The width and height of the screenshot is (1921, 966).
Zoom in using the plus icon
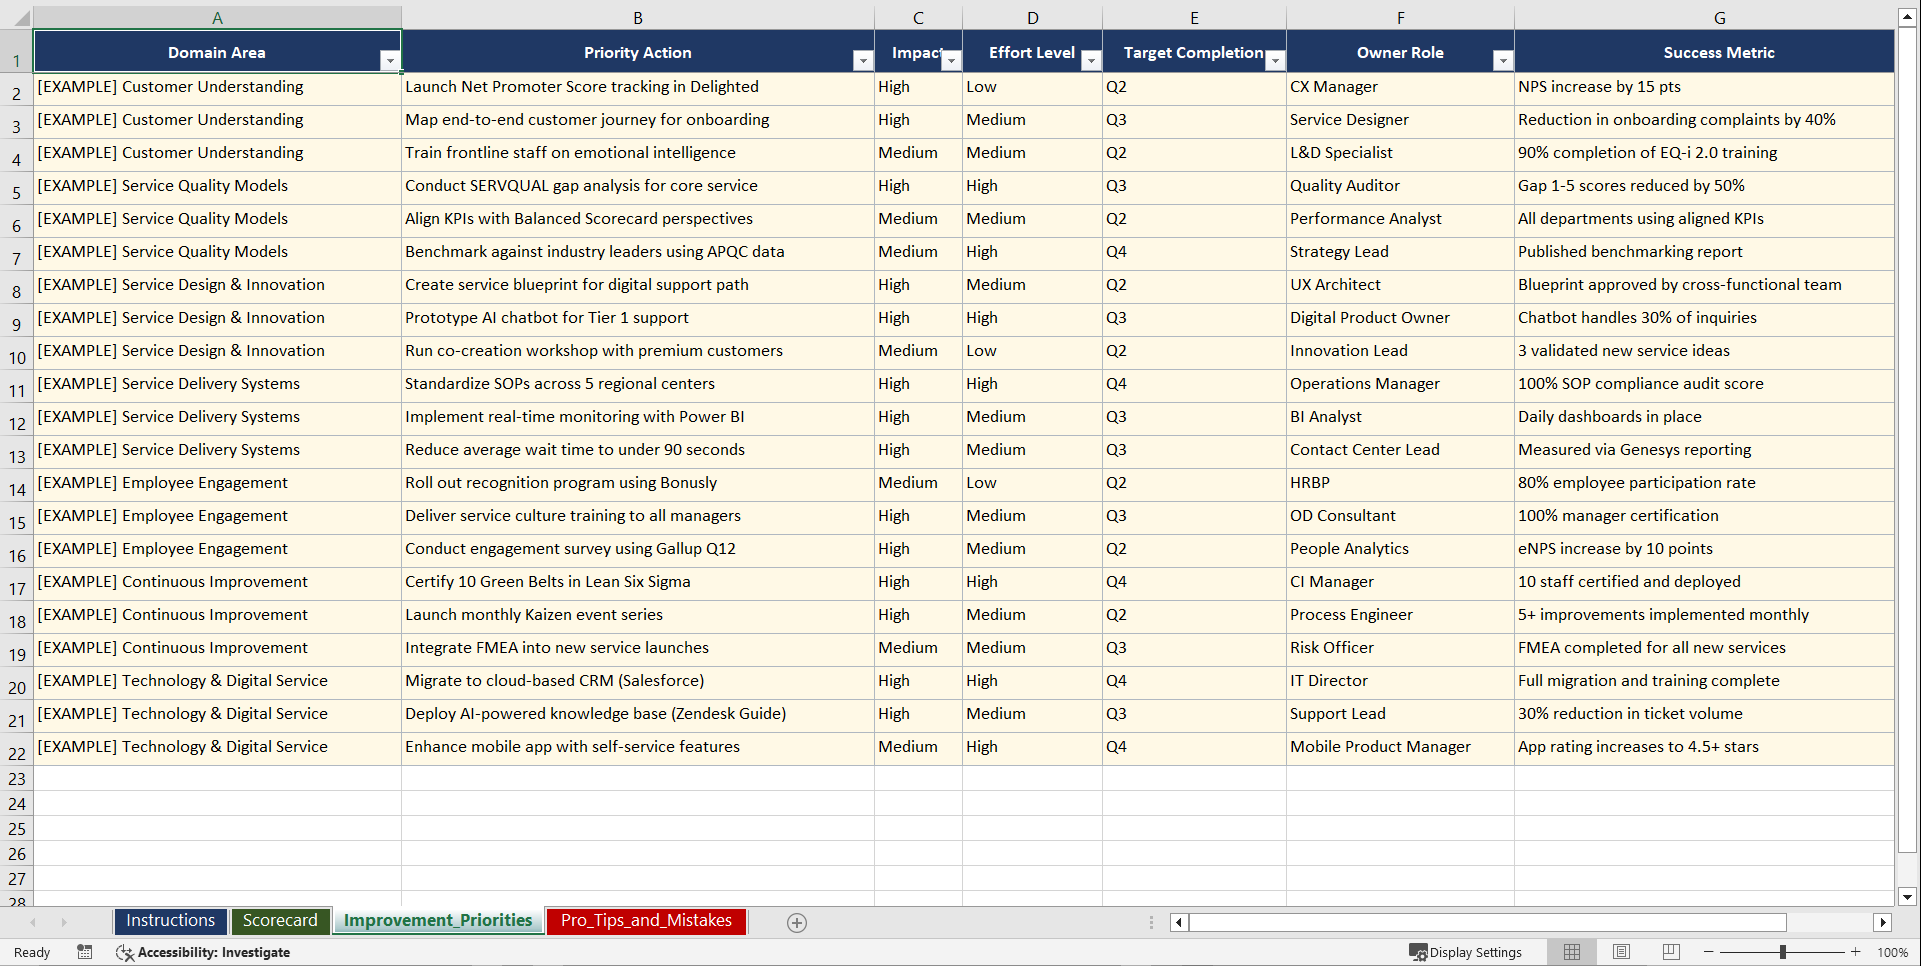(x=1855, y=952)
